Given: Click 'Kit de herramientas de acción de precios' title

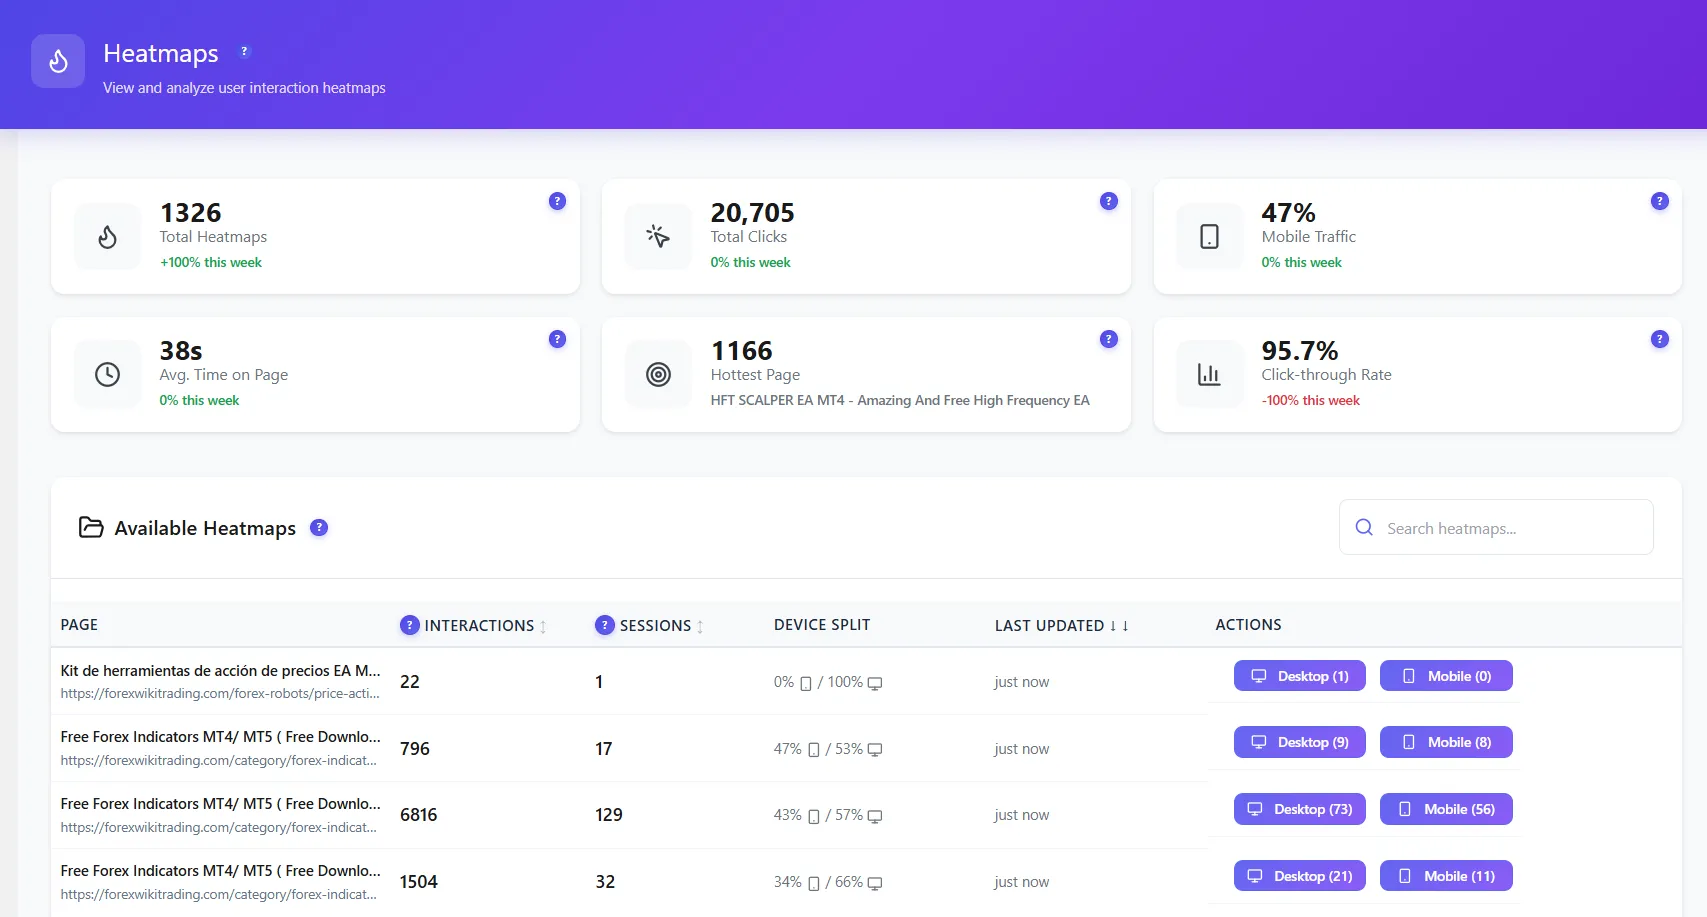Looking at the screenshot, I should pyautogui.click(x=220, y=671).
